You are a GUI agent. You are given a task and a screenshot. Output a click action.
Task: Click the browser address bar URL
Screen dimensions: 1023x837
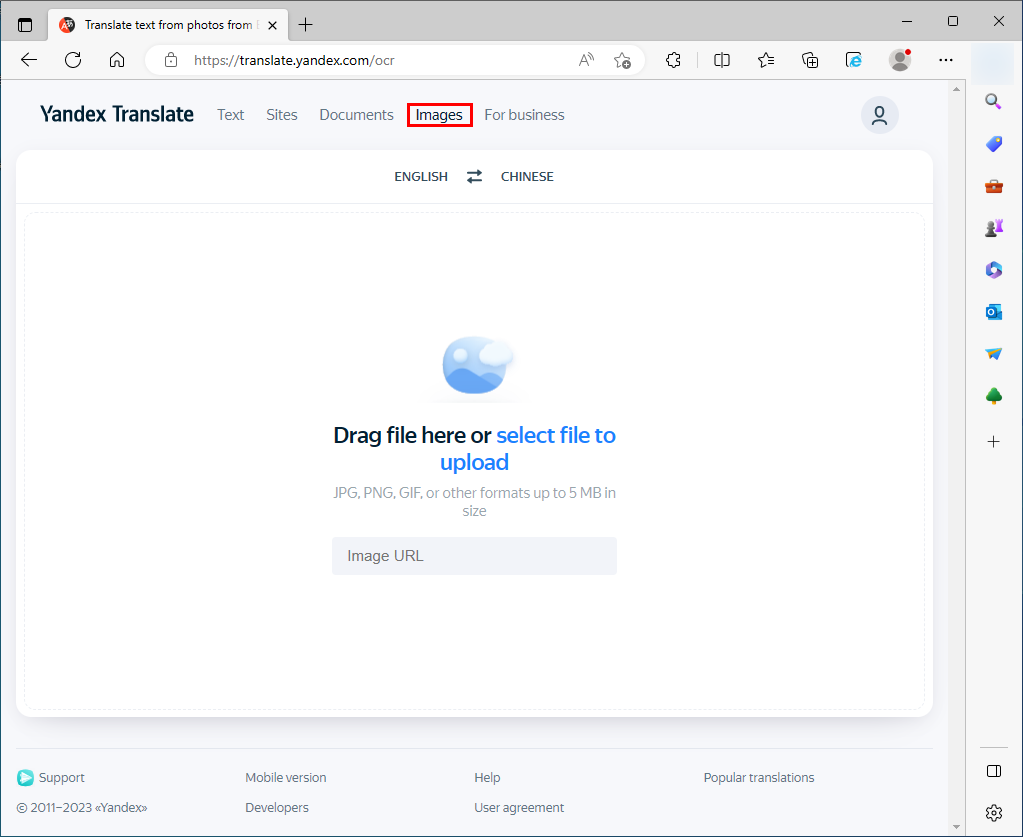pyautogui.click(x=294, y=60)
